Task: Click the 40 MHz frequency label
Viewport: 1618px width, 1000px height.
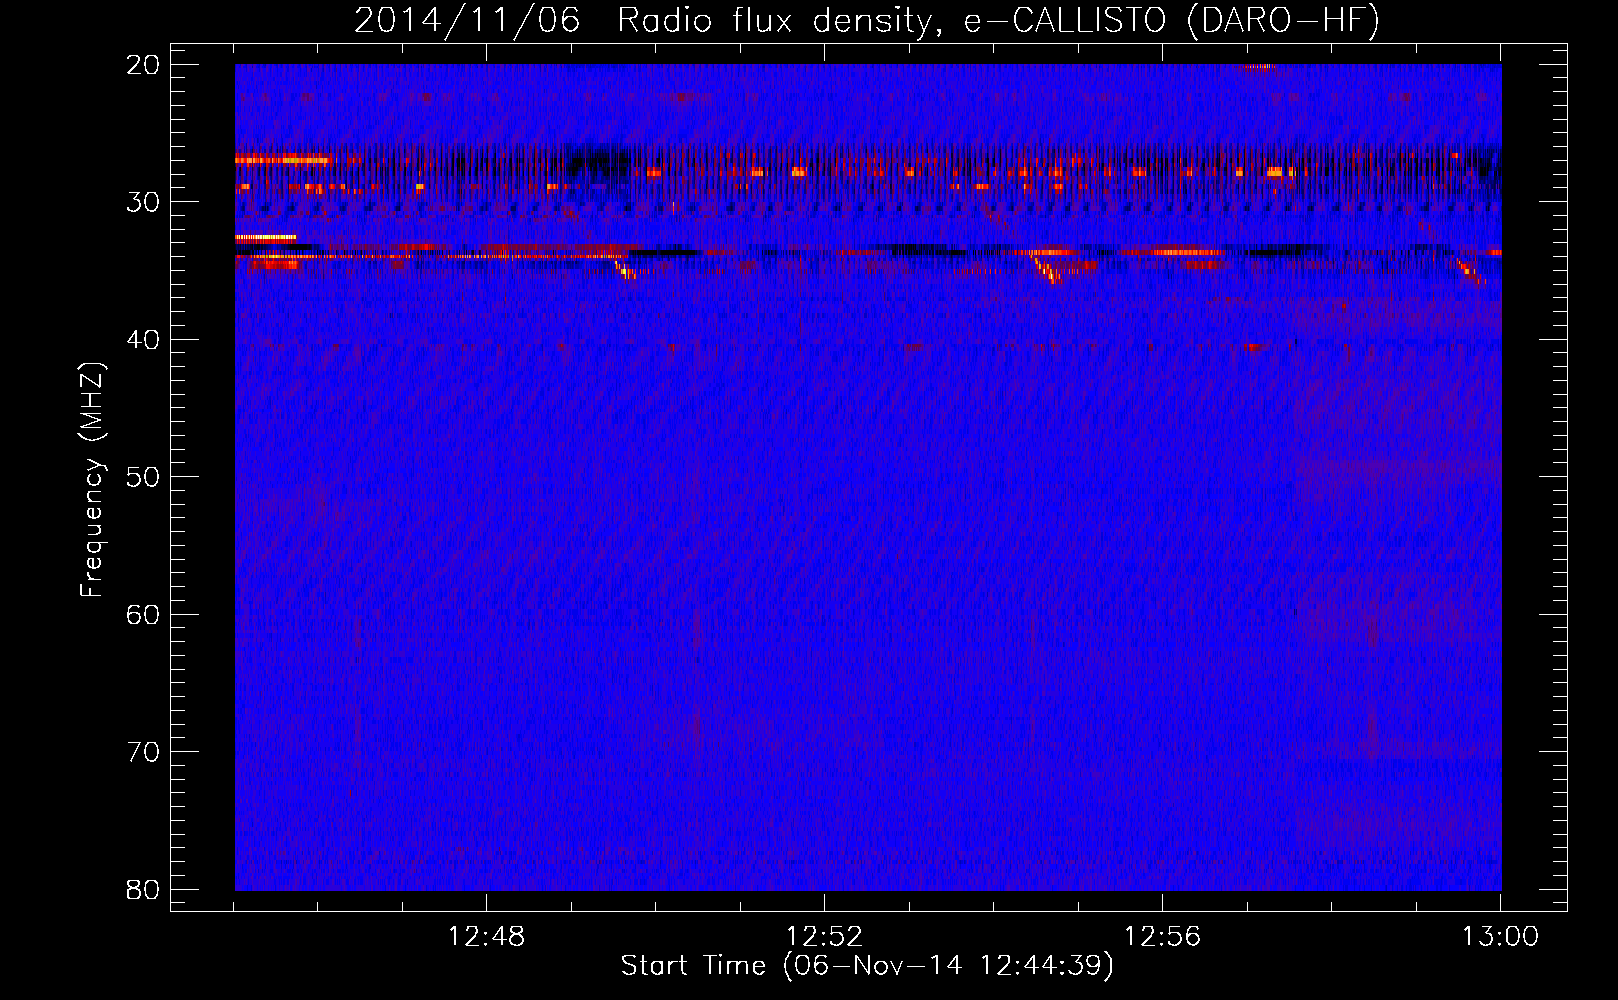Action: 143,340
